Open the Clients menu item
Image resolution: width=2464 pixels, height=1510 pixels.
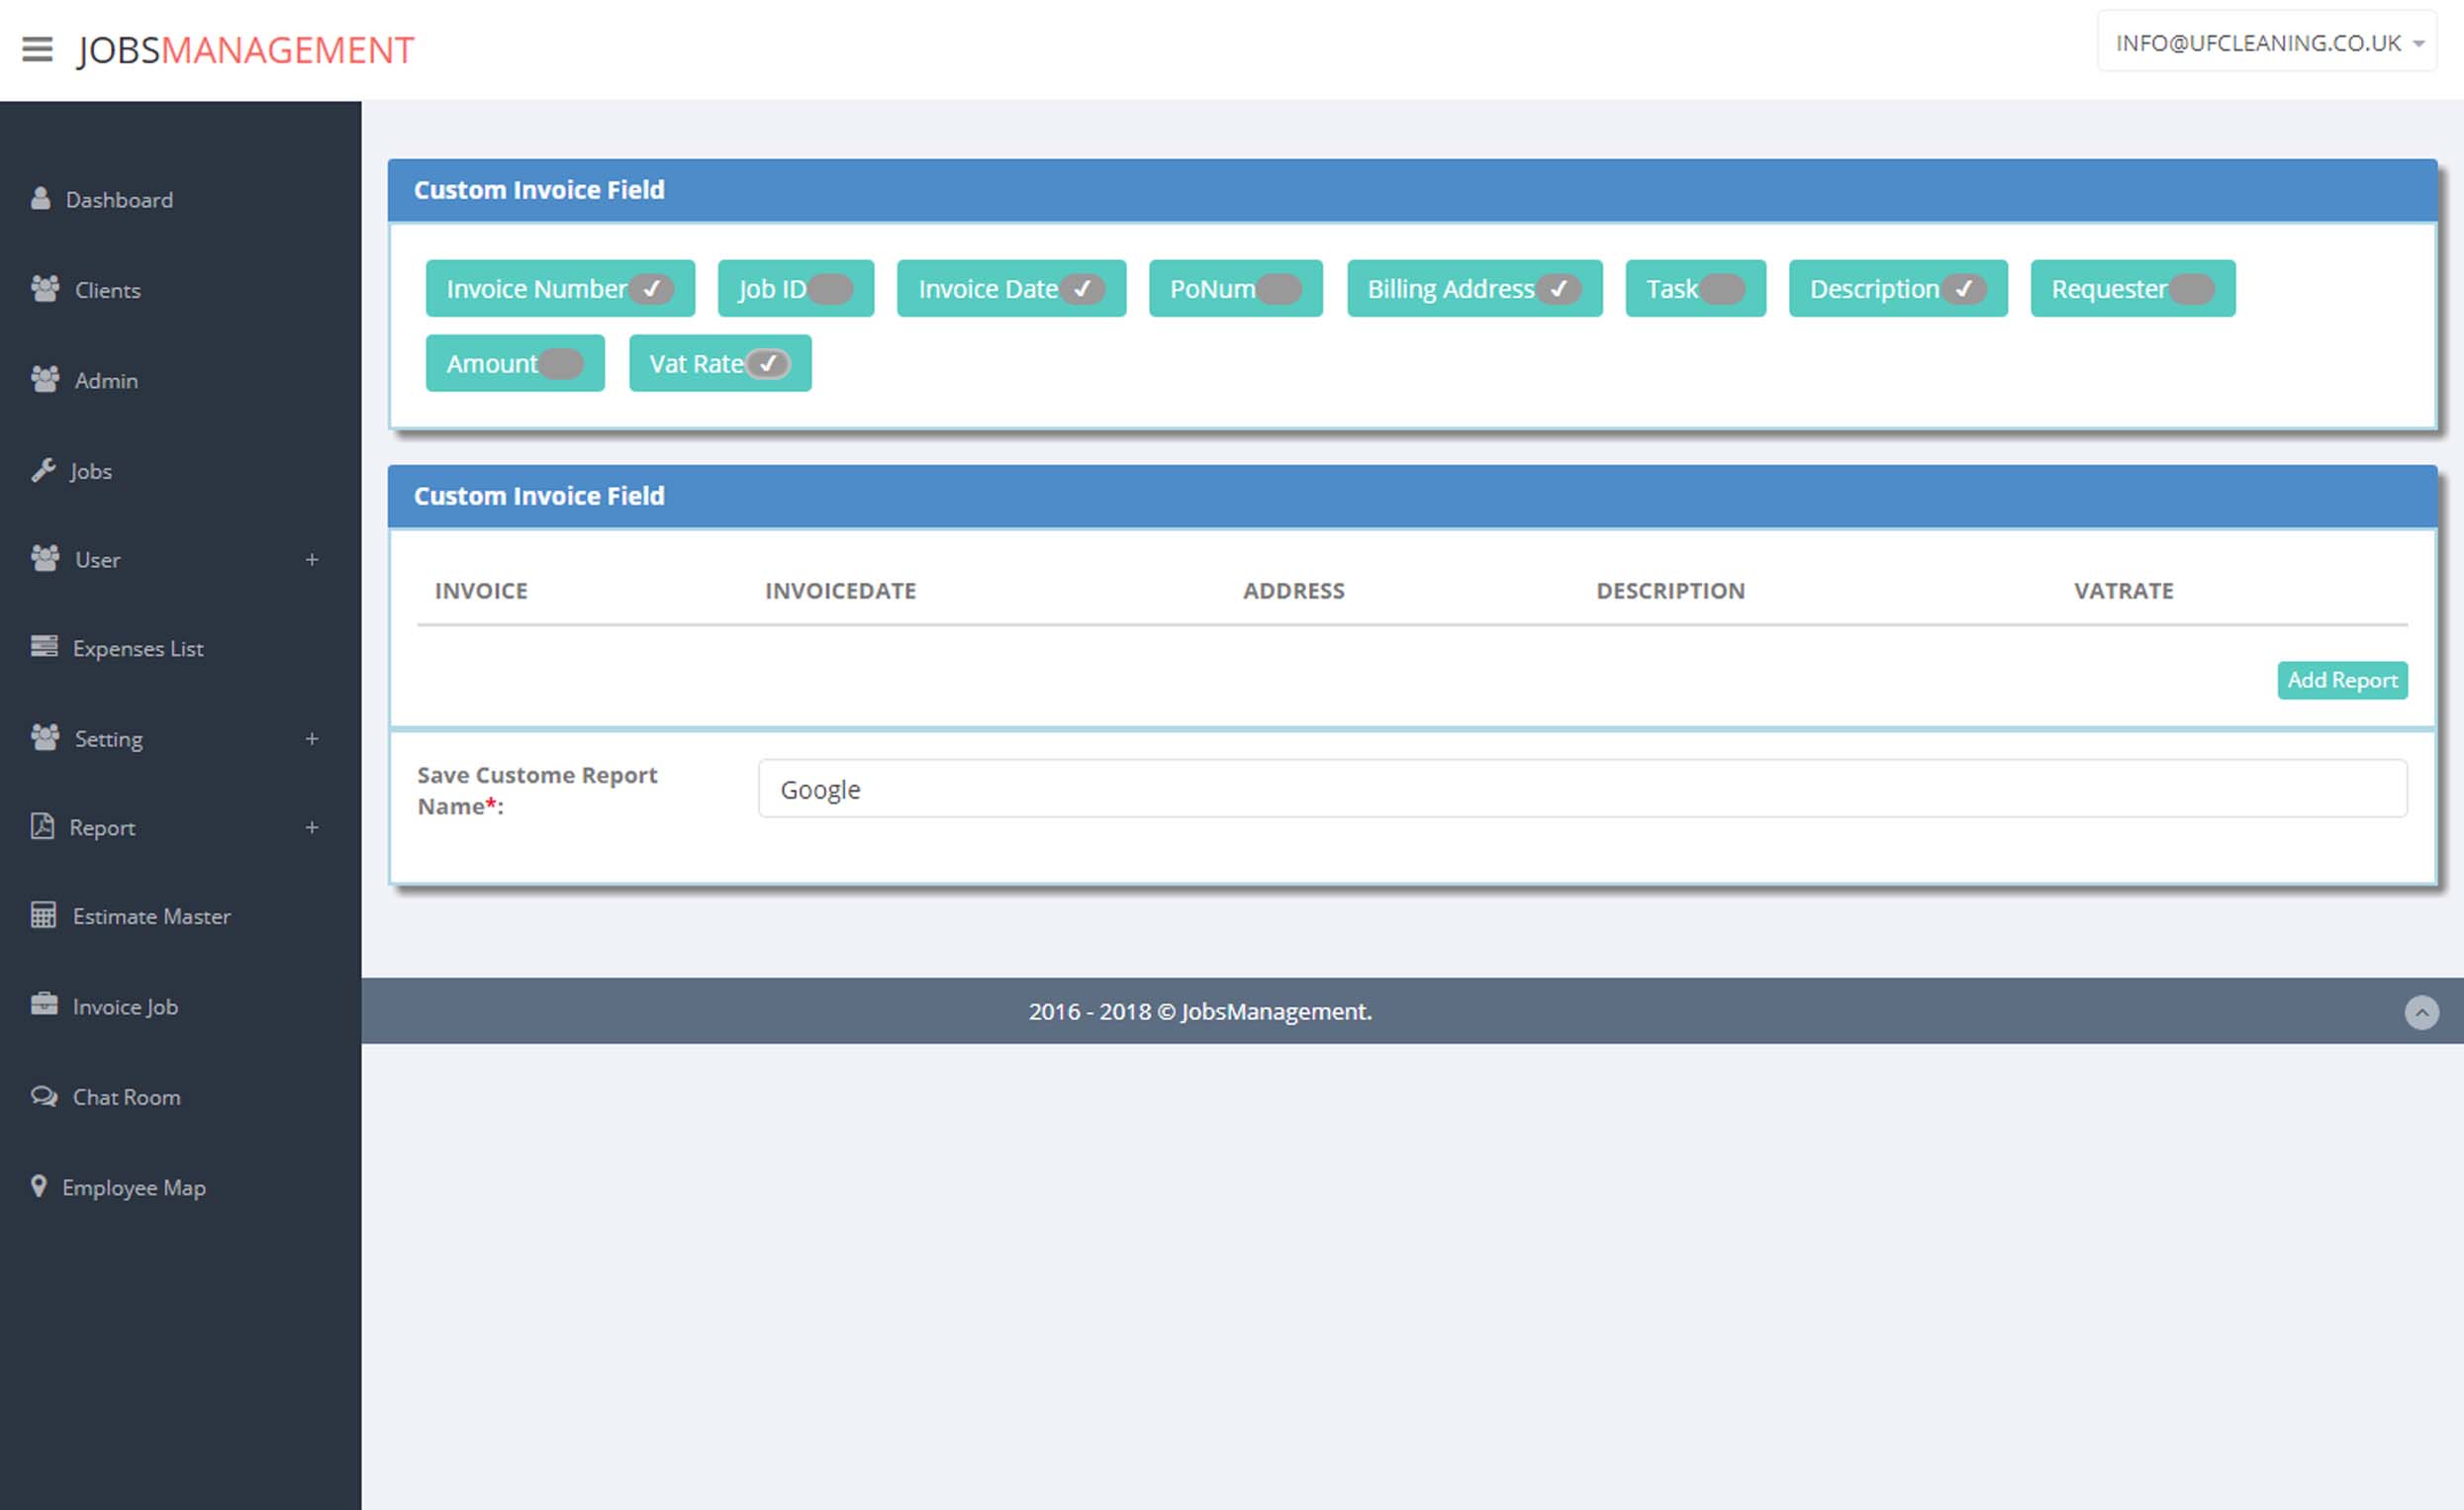[x=107, y=290]
